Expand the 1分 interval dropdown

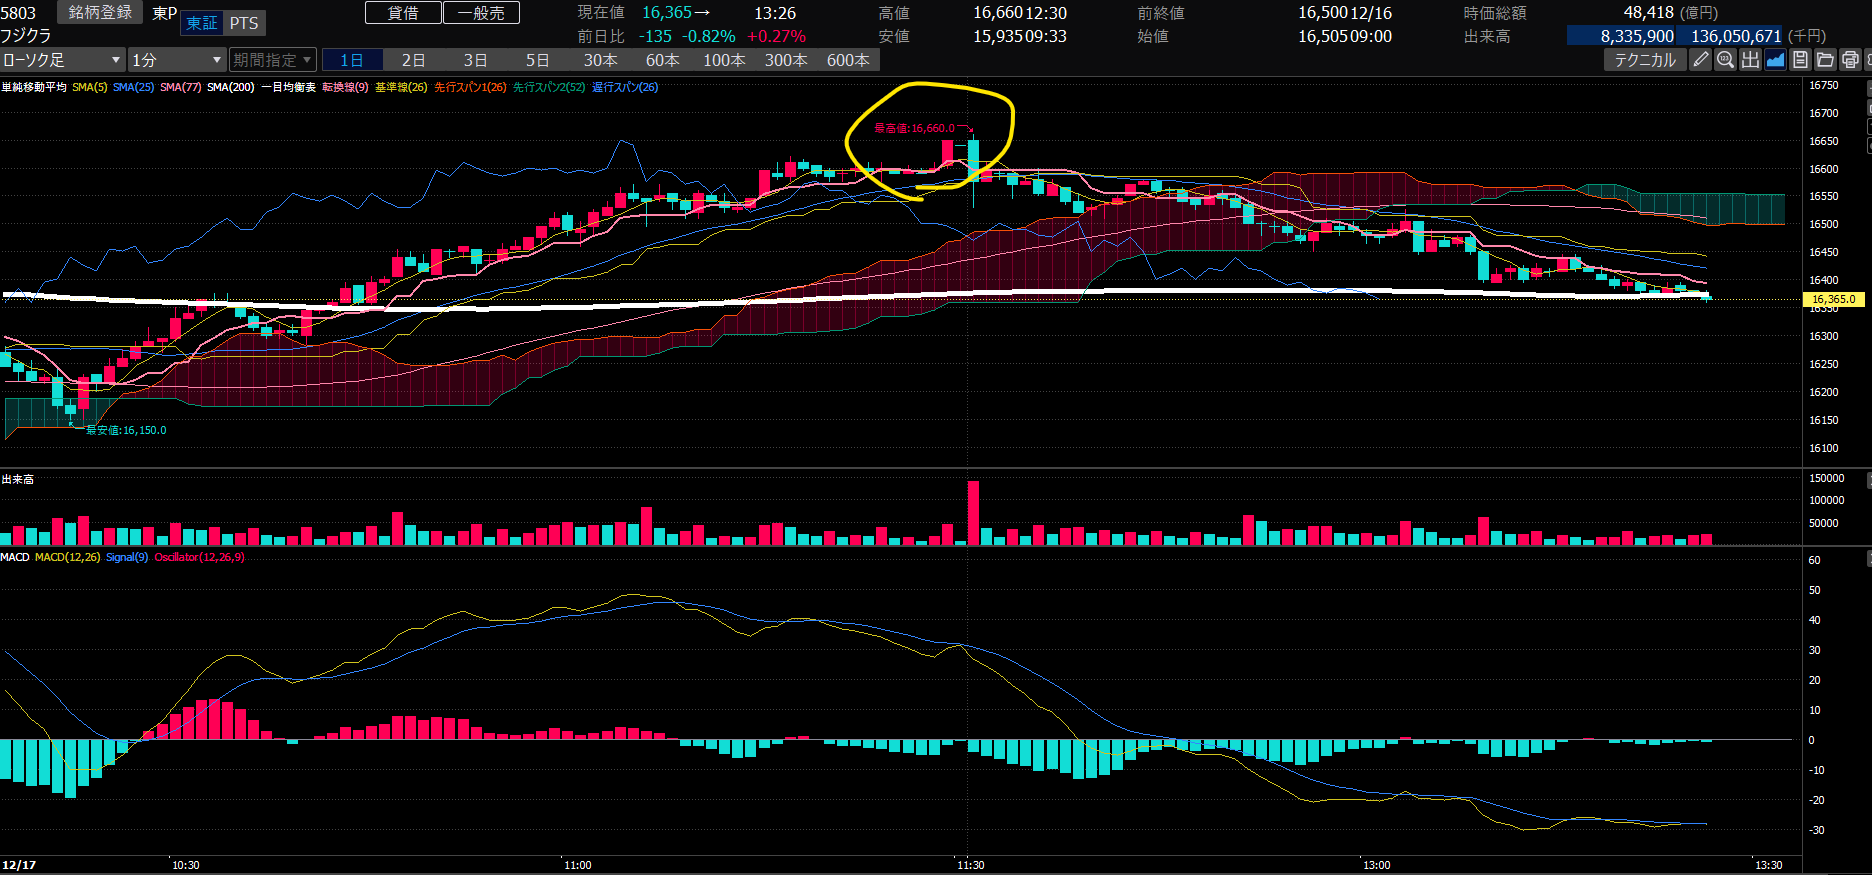(x=176, y=60)
